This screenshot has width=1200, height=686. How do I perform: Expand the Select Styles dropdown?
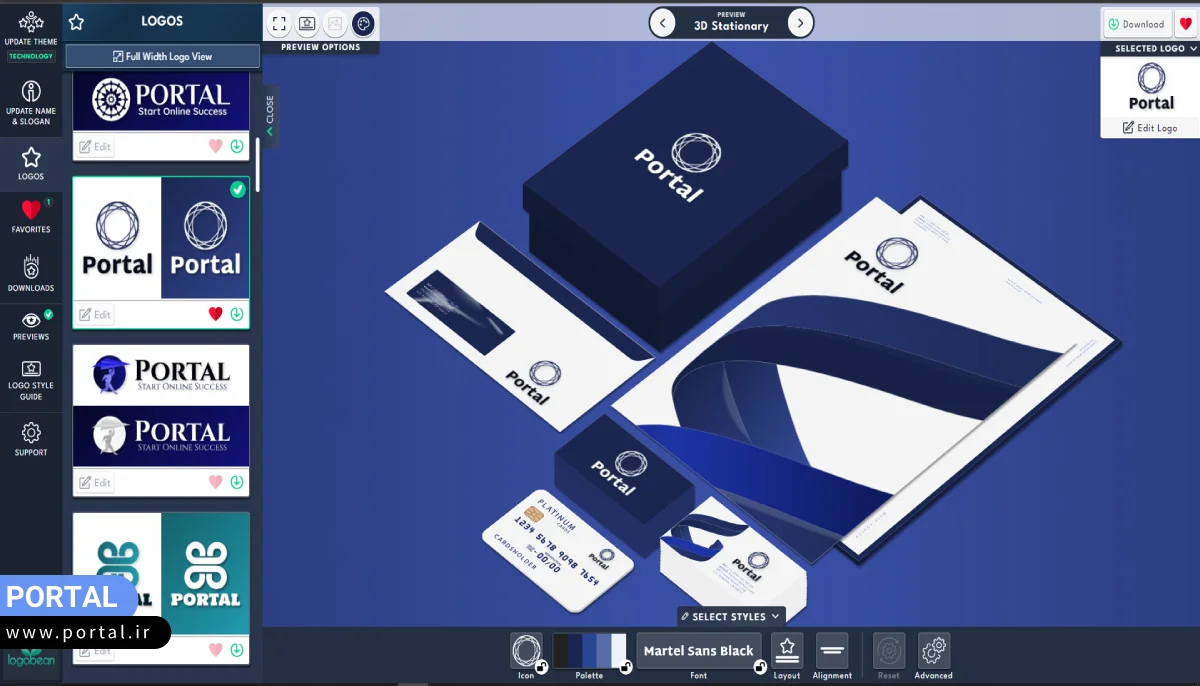(x=731, y=617)
